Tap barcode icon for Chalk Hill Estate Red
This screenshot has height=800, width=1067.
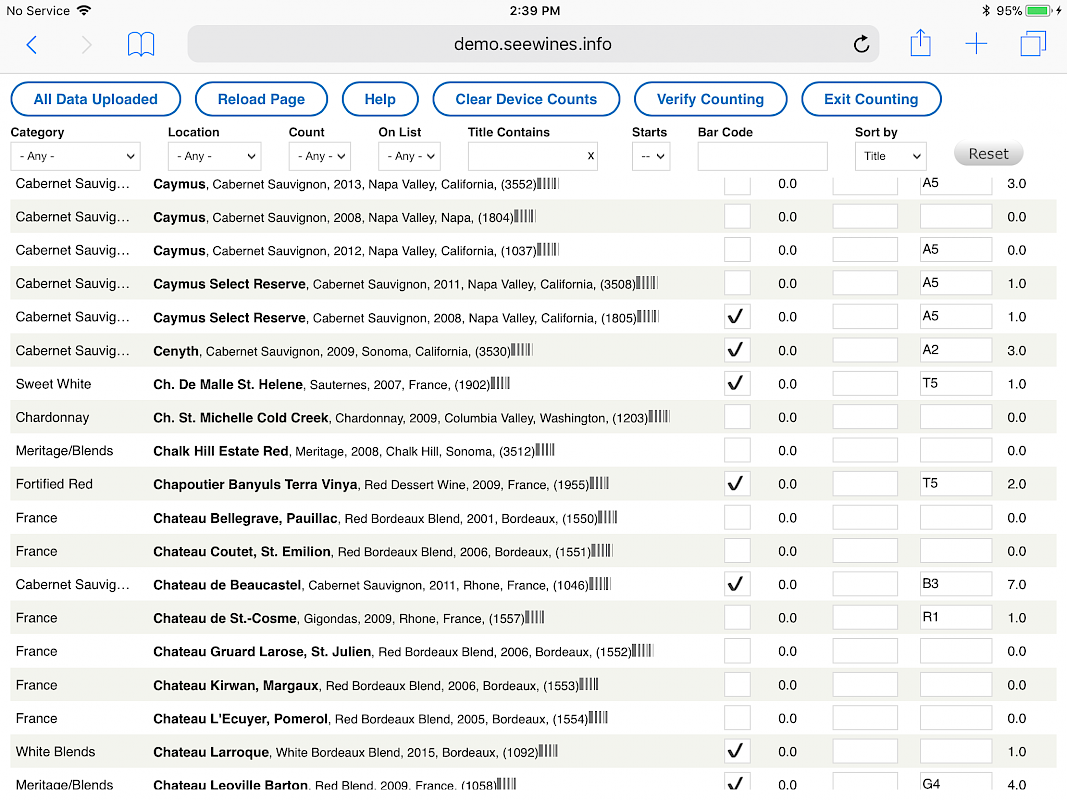pyautogui.click(x=545, y=450)
